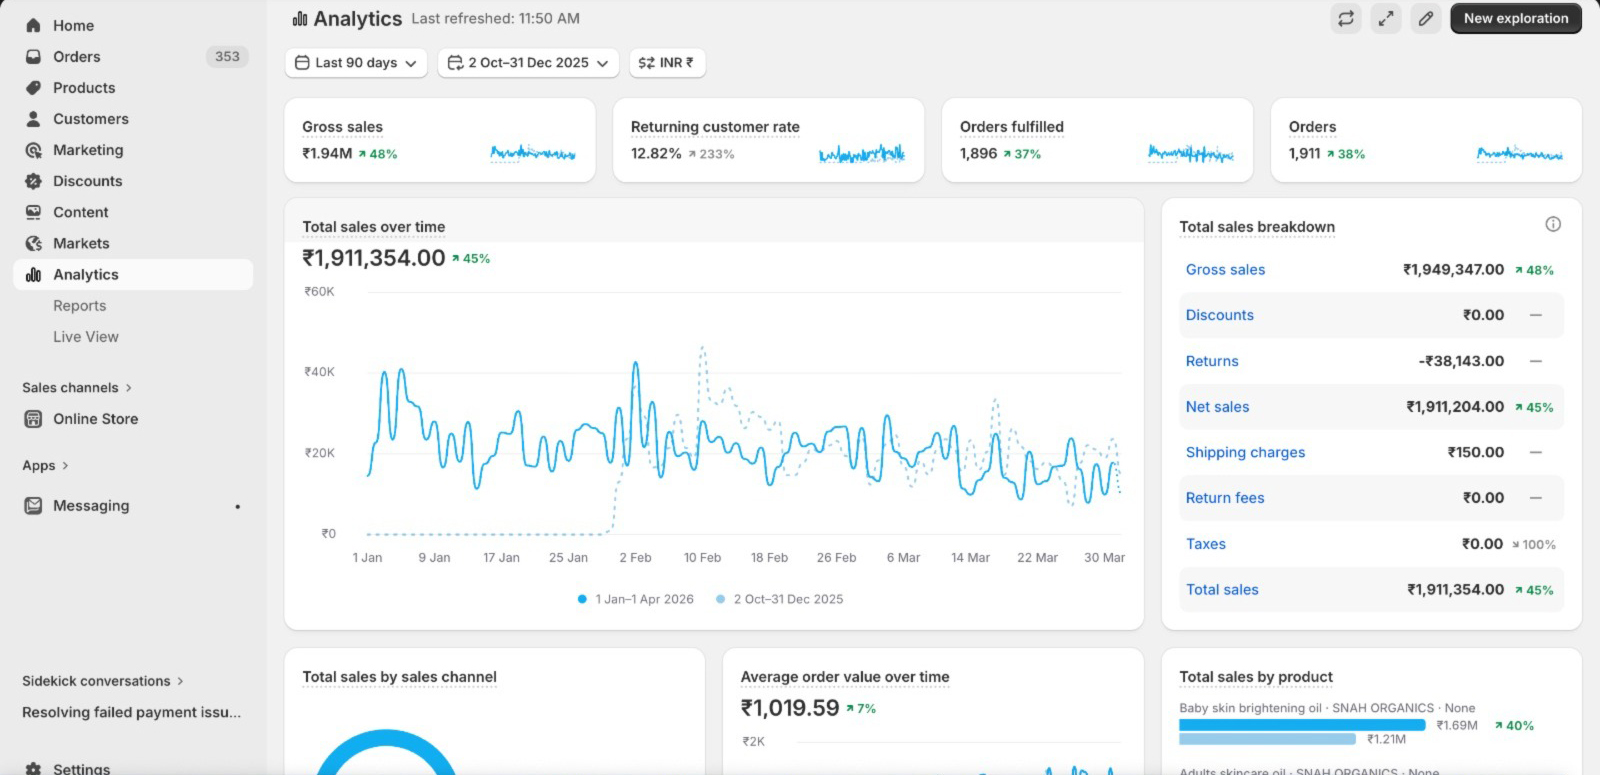Click the Marketing sidebar icon
This screenshot has height=775, width=1600.
click(x=34, y=150)
